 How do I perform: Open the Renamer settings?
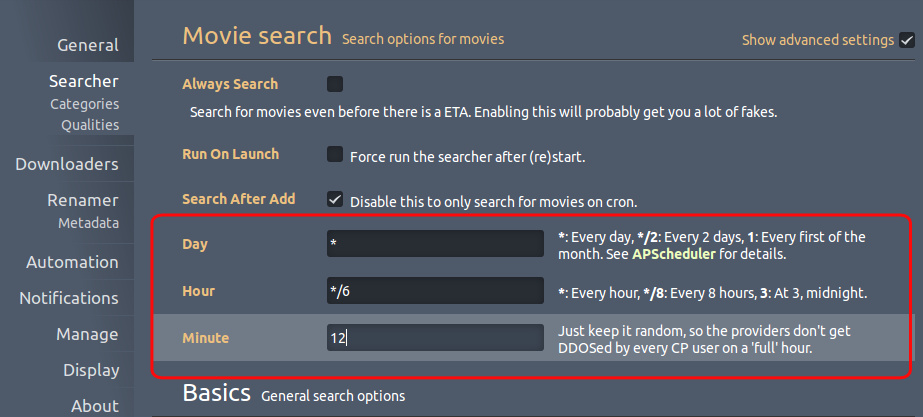82,200
